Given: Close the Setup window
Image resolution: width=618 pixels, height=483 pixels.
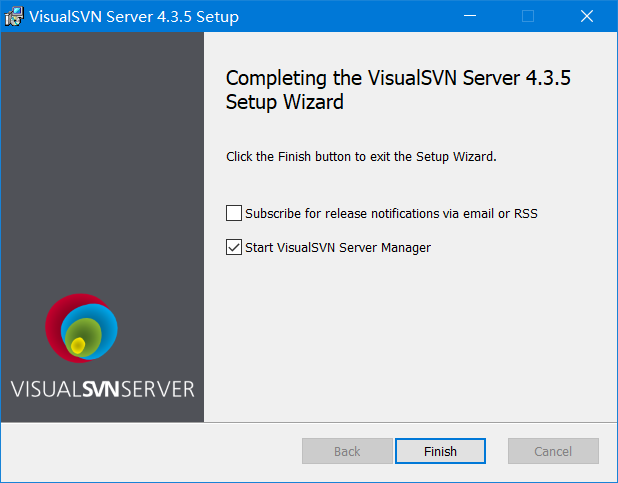Looking at the screenshot, I should click(587, 16).
